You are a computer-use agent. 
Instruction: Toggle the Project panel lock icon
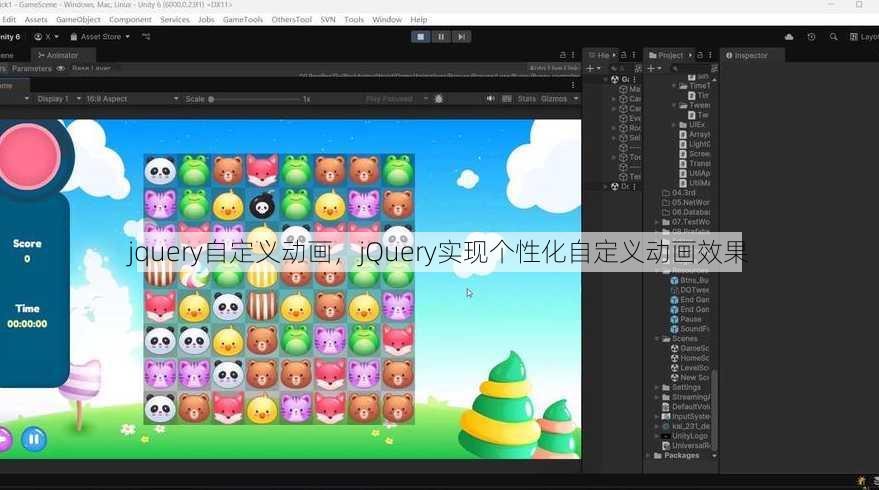700,55
